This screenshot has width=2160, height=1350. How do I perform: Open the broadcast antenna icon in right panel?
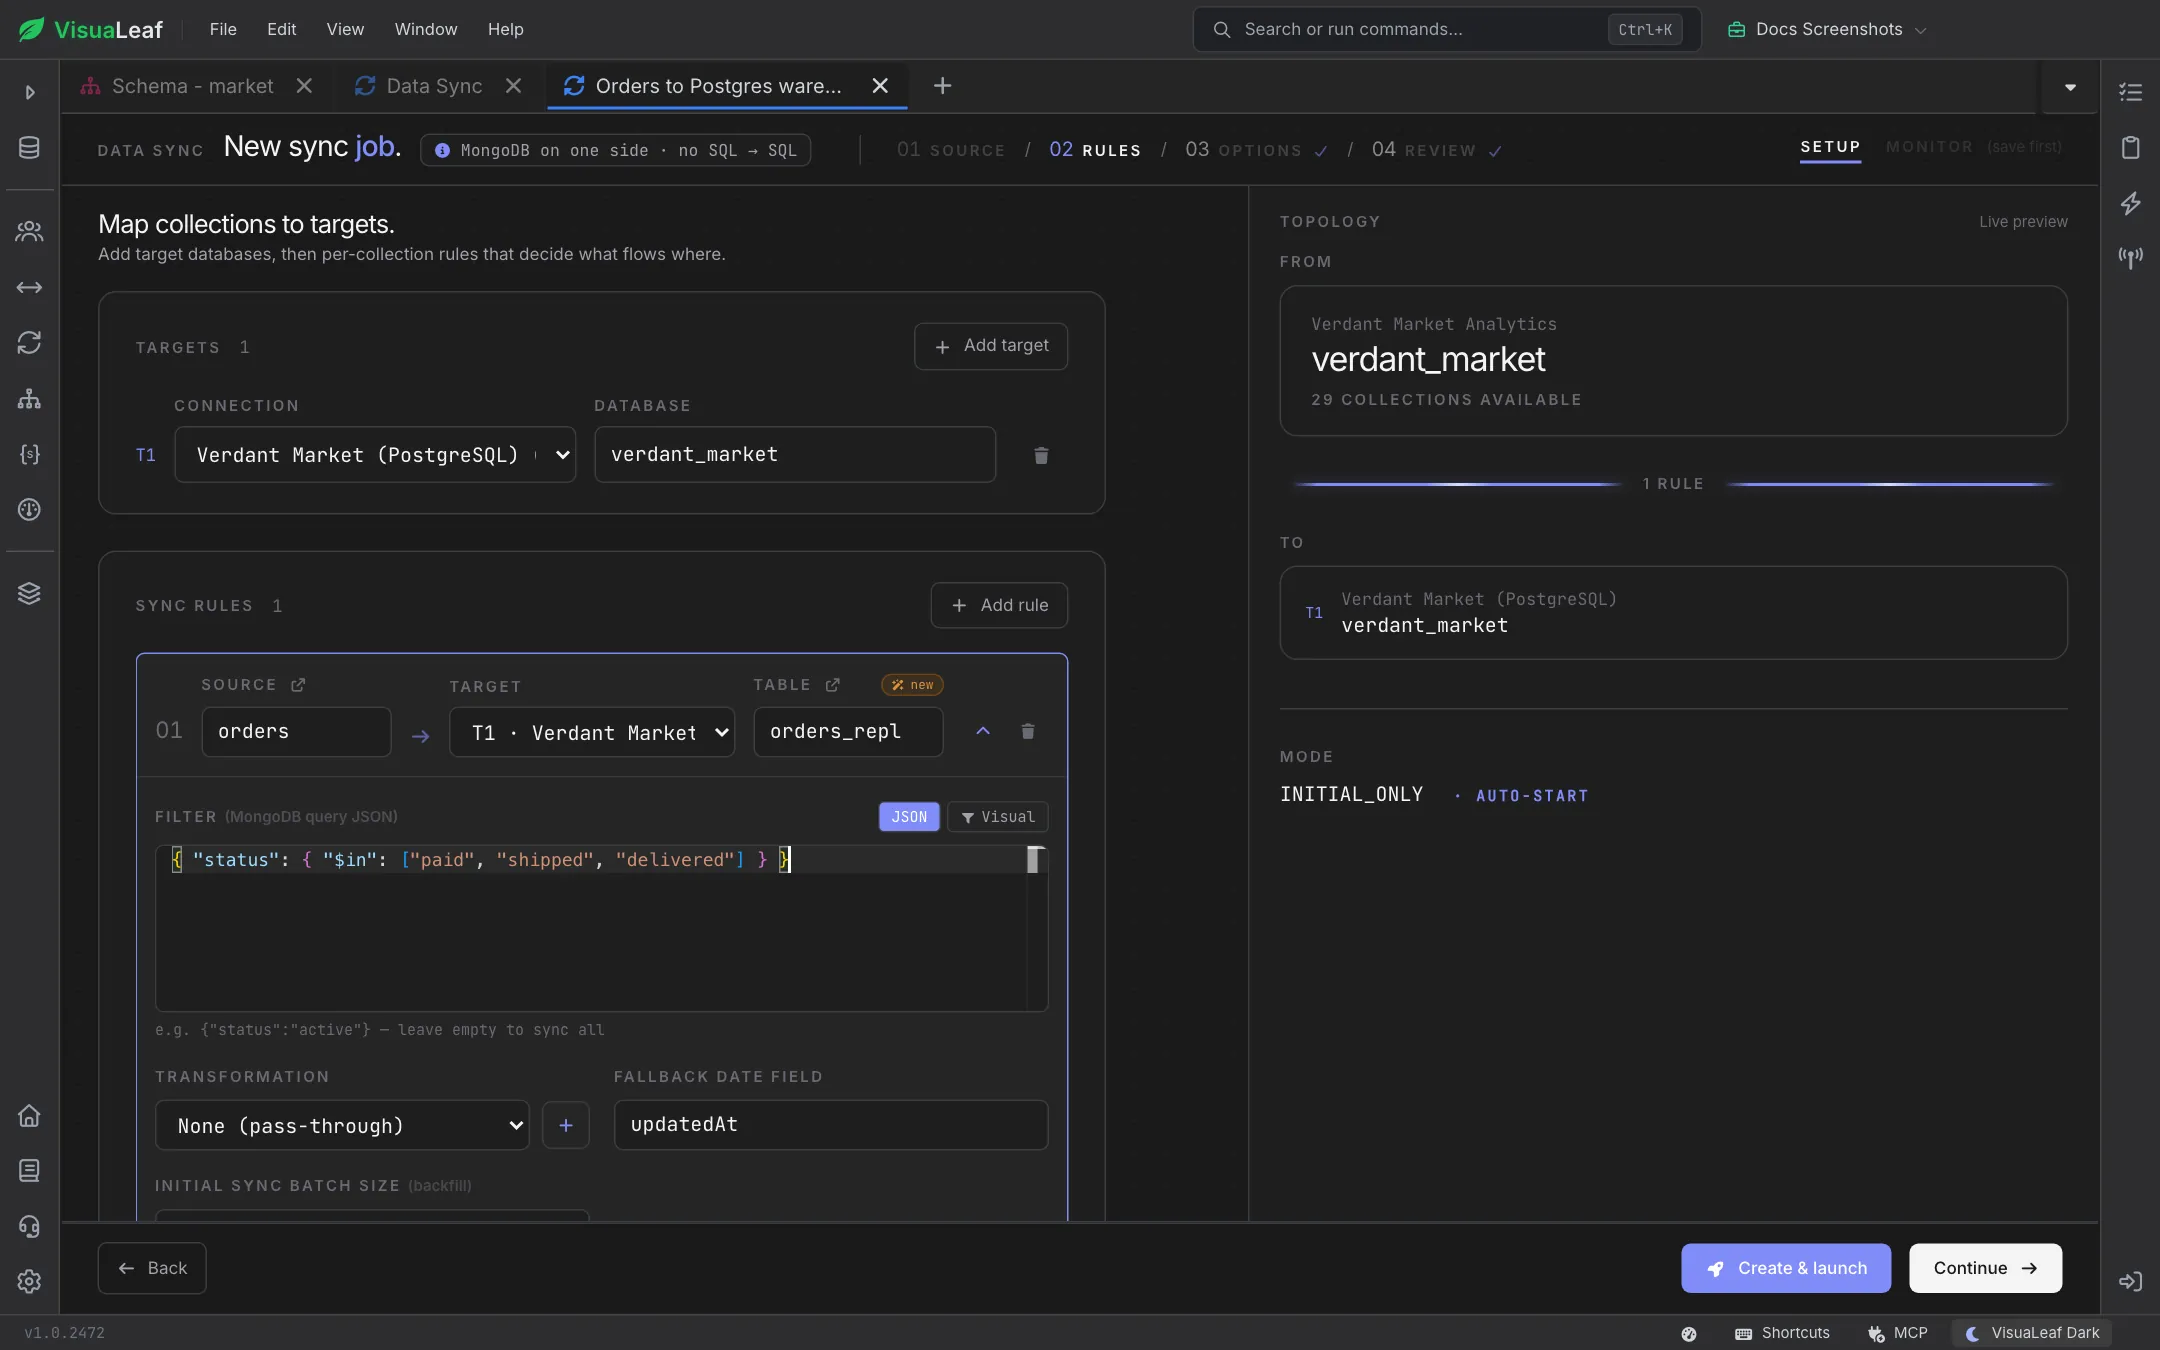pyautogui.click(x=2131, y=258)
